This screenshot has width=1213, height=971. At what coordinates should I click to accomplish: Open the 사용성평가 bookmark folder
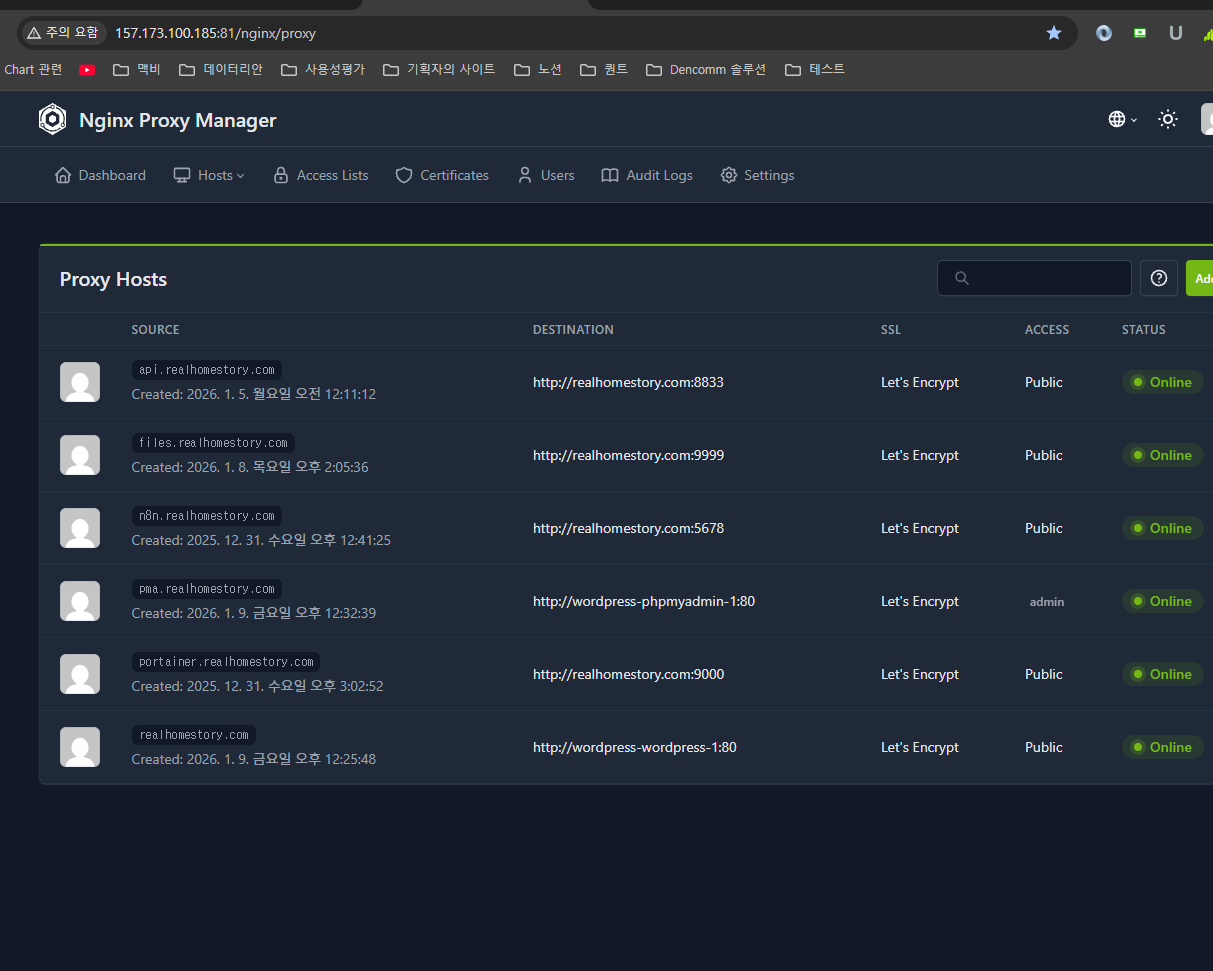(323, 70)
